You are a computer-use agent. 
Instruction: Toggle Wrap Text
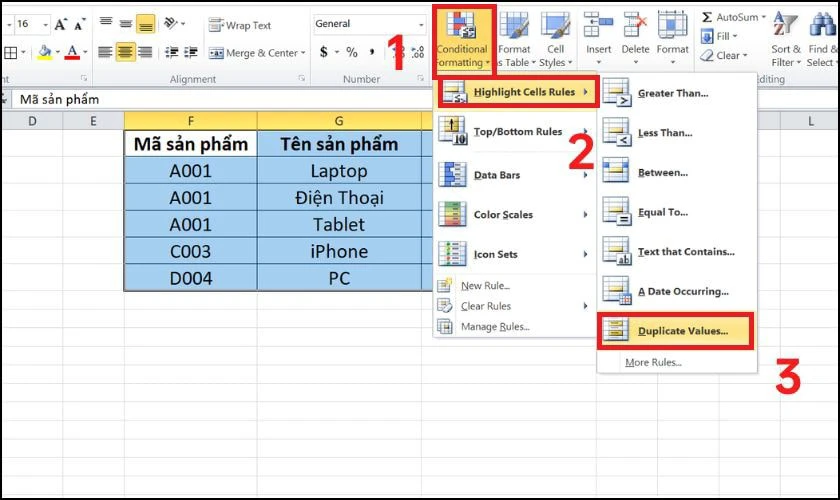tap(240, 25)
